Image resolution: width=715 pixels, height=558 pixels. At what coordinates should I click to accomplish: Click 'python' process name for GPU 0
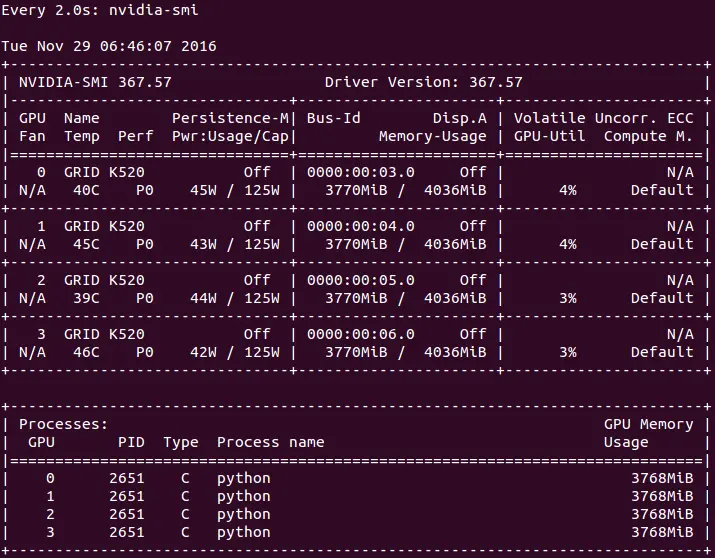pos(244,479)
